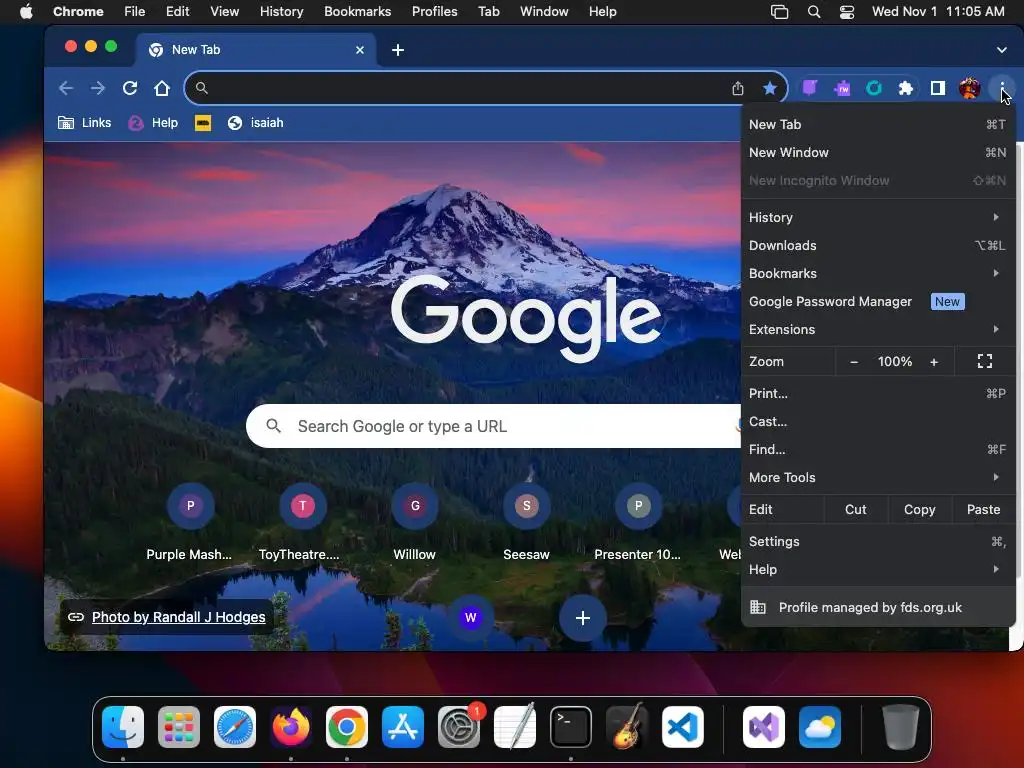
Task: Open the yellow icon bookmark
Action: pos(203,123)
